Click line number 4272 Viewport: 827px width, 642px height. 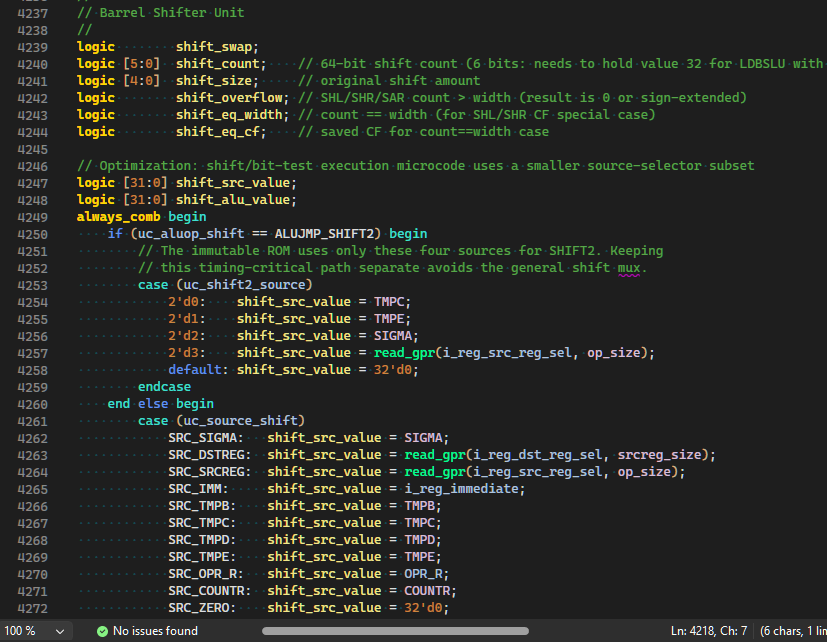coord(32,608)
